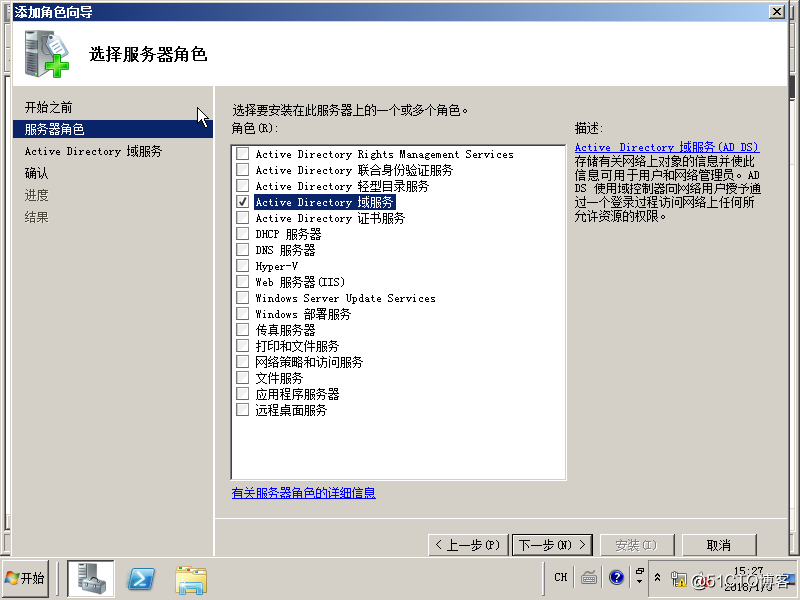The height and width of the screenshot is (600, 800).
Task: Go to 开始之前 wizard step
Action: pos(48,107)
